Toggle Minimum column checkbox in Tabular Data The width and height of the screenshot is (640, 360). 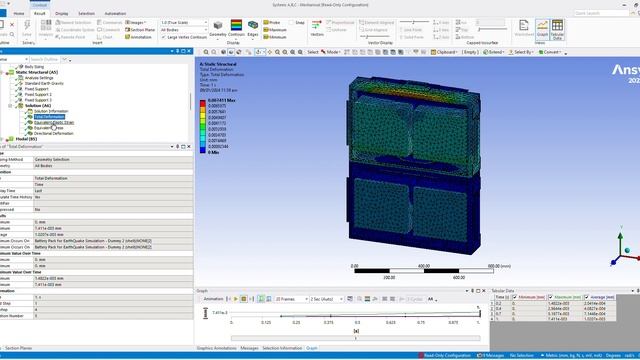(515, 297)
